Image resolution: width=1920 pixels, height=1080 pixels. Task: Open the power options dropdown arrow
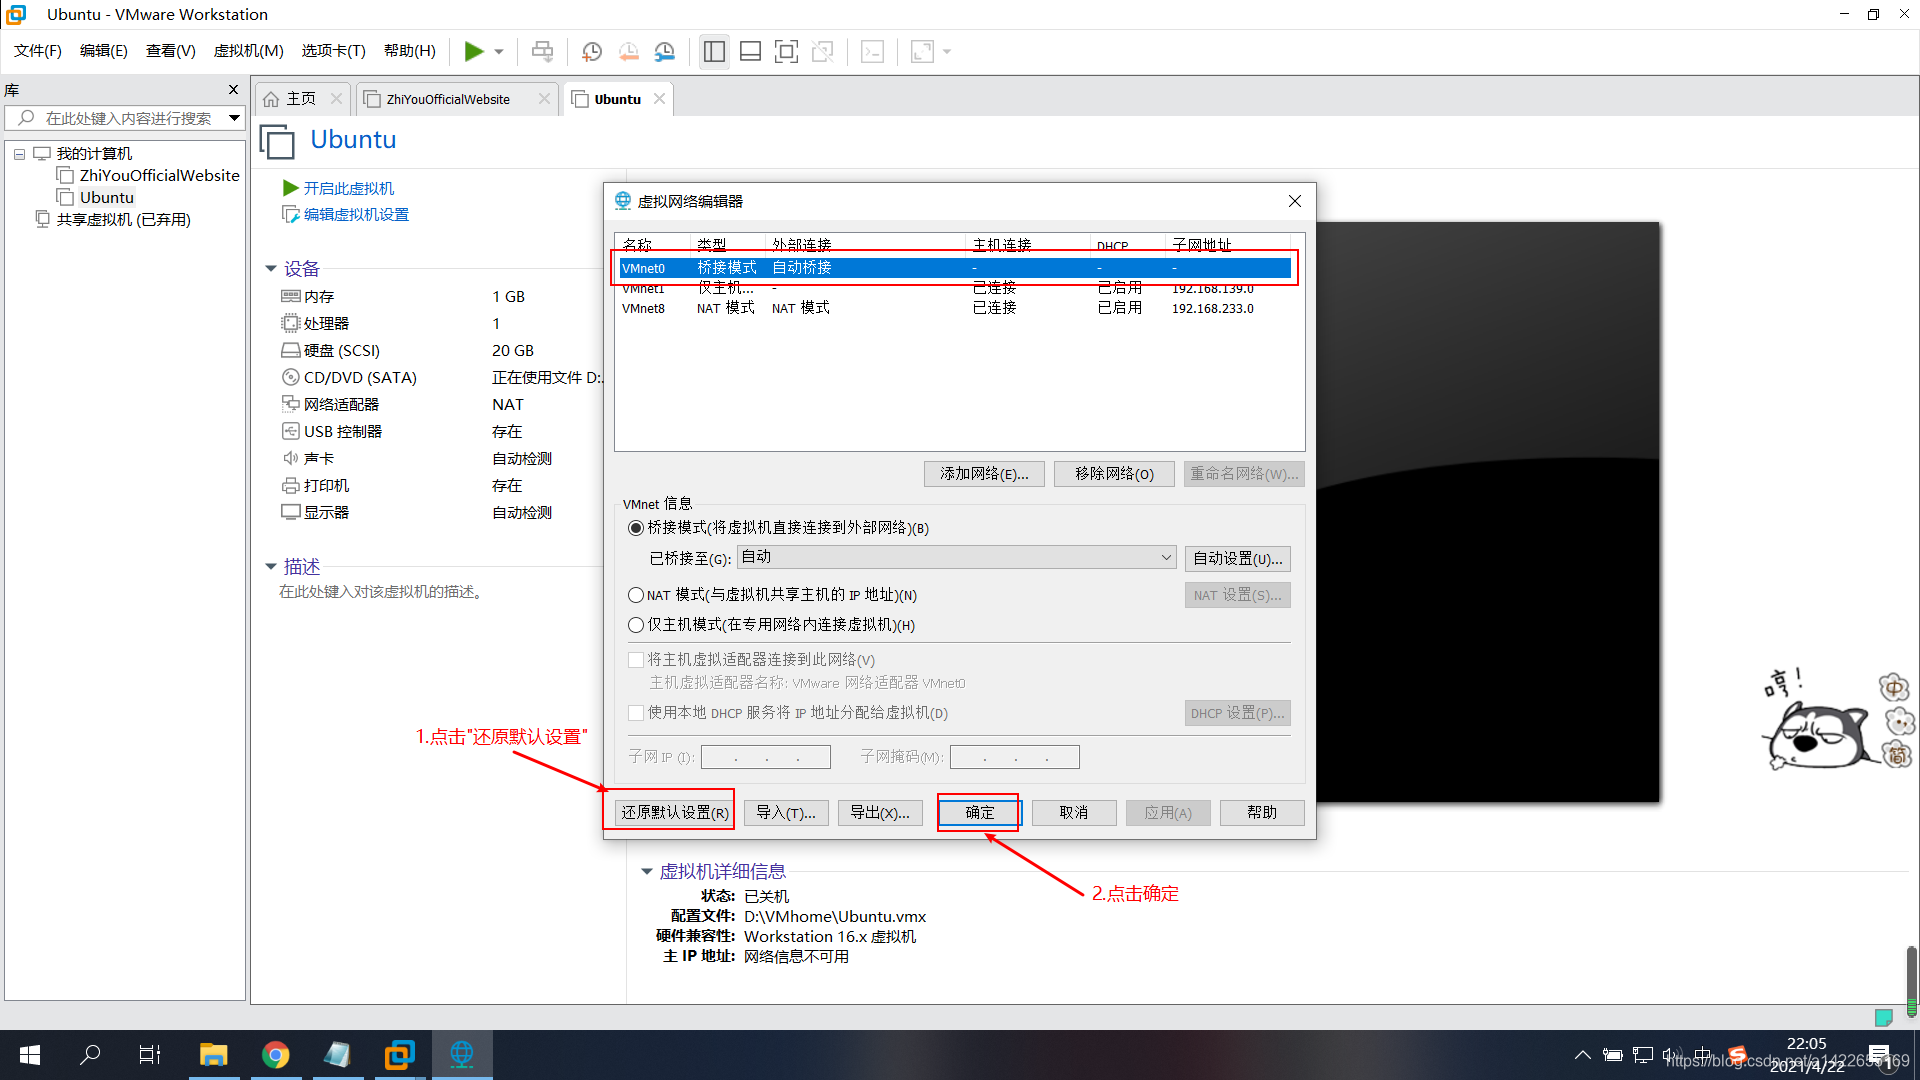499,51
